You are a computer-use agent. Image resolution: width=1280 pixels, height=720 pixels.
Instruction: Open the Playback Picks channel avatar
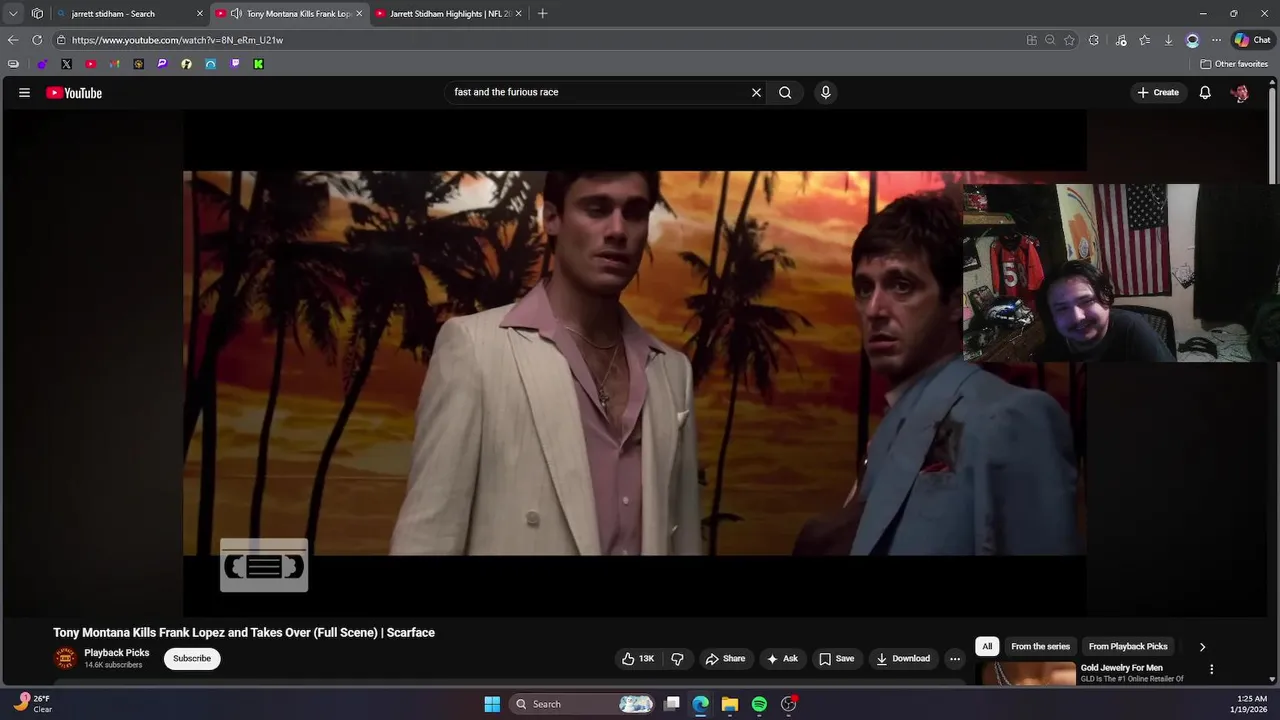point(65,658)
